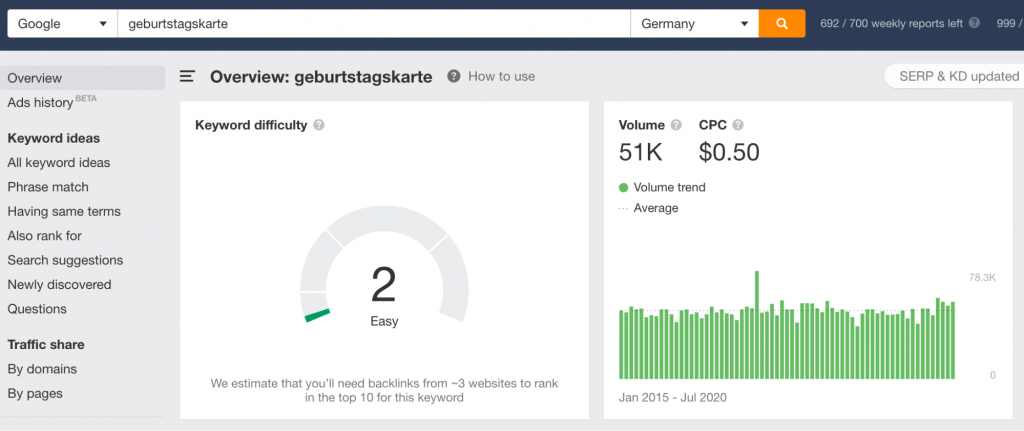Image resolution: width=1024 pixels, height=431 pixels.
Task: Open the Germany country dropdown
Action: coord(694,24)
